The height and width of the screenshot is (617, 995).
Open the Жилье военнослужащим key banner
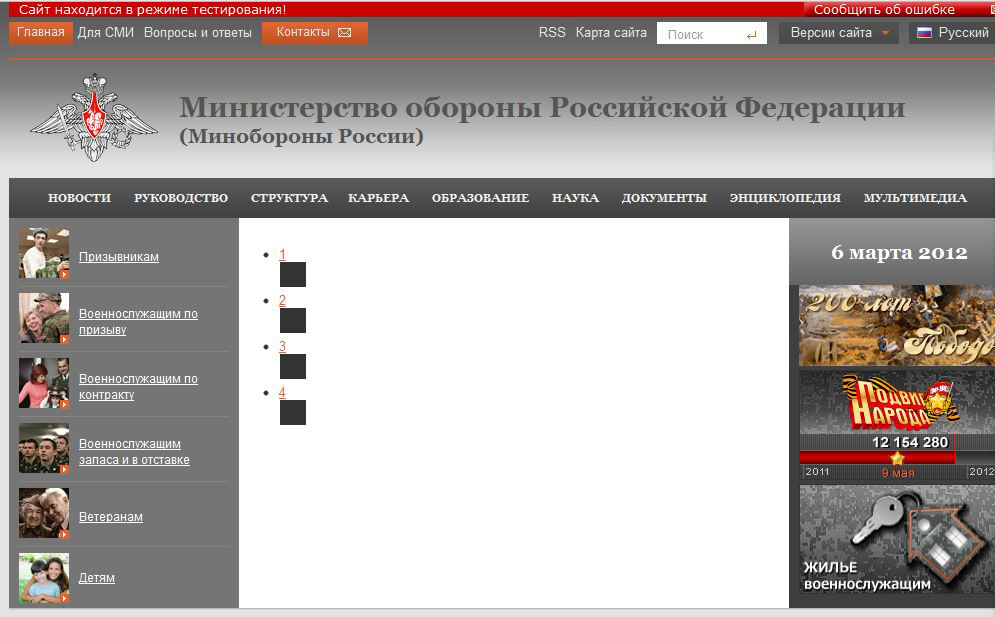tap(896, 539)
